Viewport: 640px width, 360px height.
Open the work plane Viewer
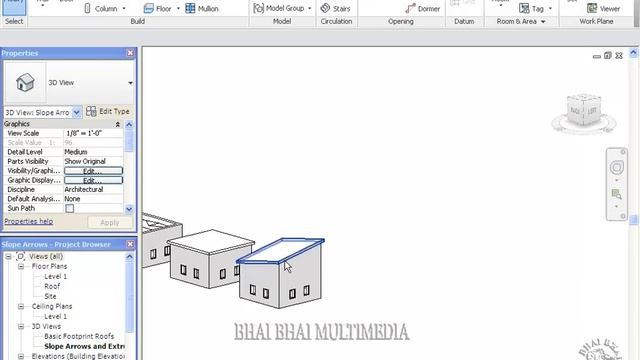tap(603, 9)
